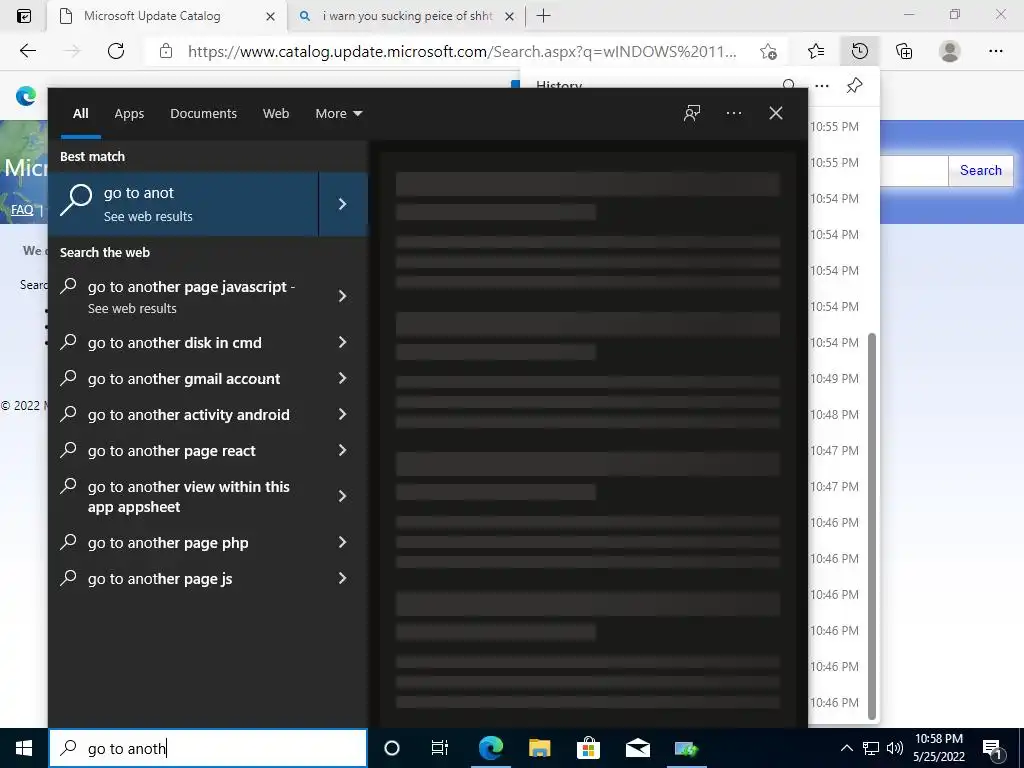
Task: Expand the best match 'go to anot' arrow
Action: (x=343, y=204)
